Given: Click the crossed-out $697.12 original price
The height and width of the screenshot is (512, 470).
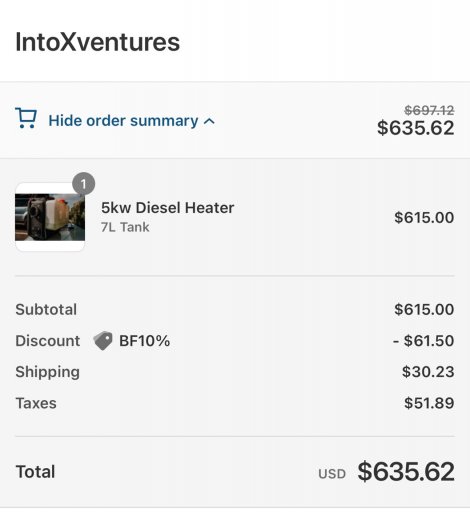Looking at the screenshot, I should tap(429, 110).
